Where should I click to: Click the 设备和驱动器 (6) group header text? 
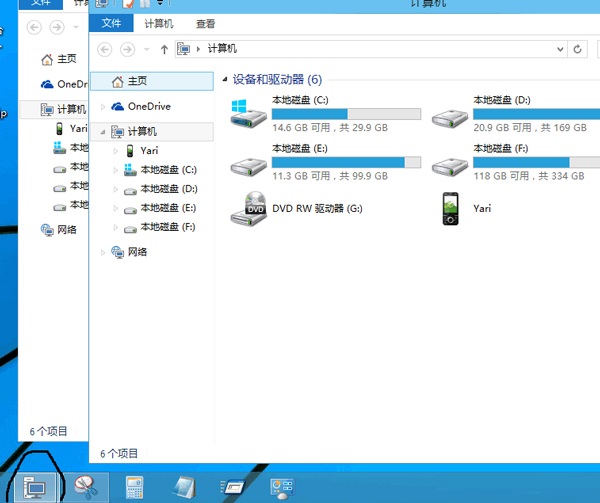[x=277, y=80]
